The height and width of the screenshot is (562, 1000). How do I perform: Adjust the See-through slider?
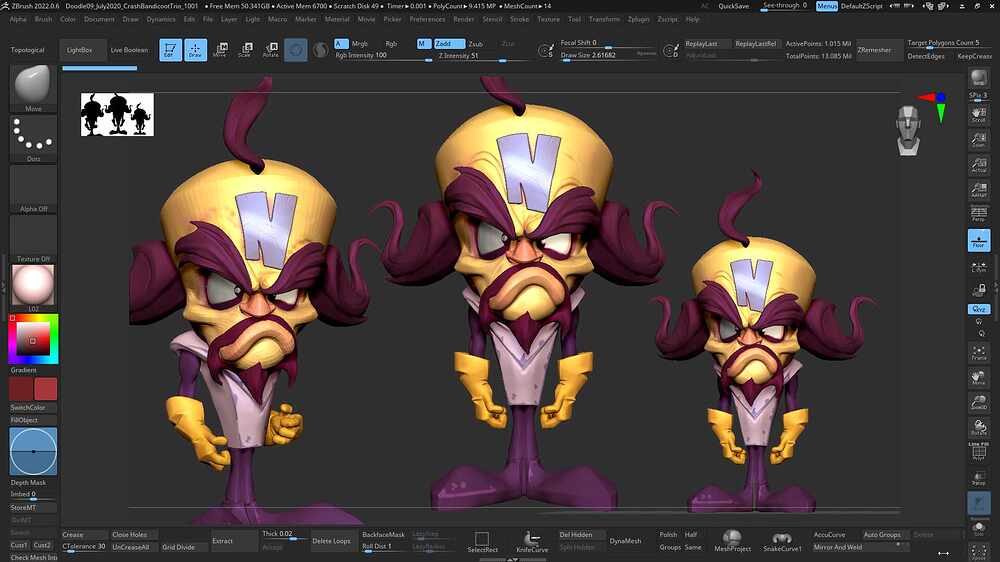pos(785,6)
